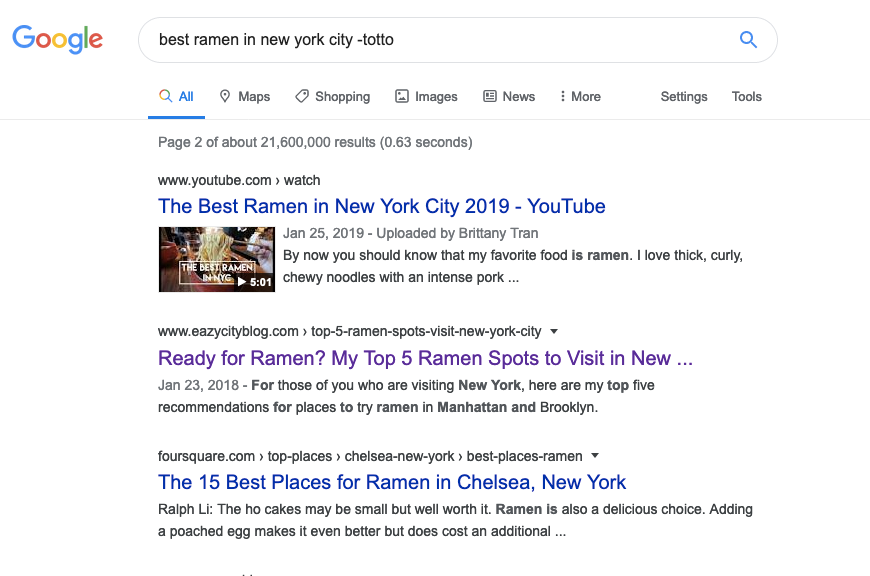Open The Best Ramen in New York City 2019 link
The width and height of the screenshot is (870, 576).
382,206
